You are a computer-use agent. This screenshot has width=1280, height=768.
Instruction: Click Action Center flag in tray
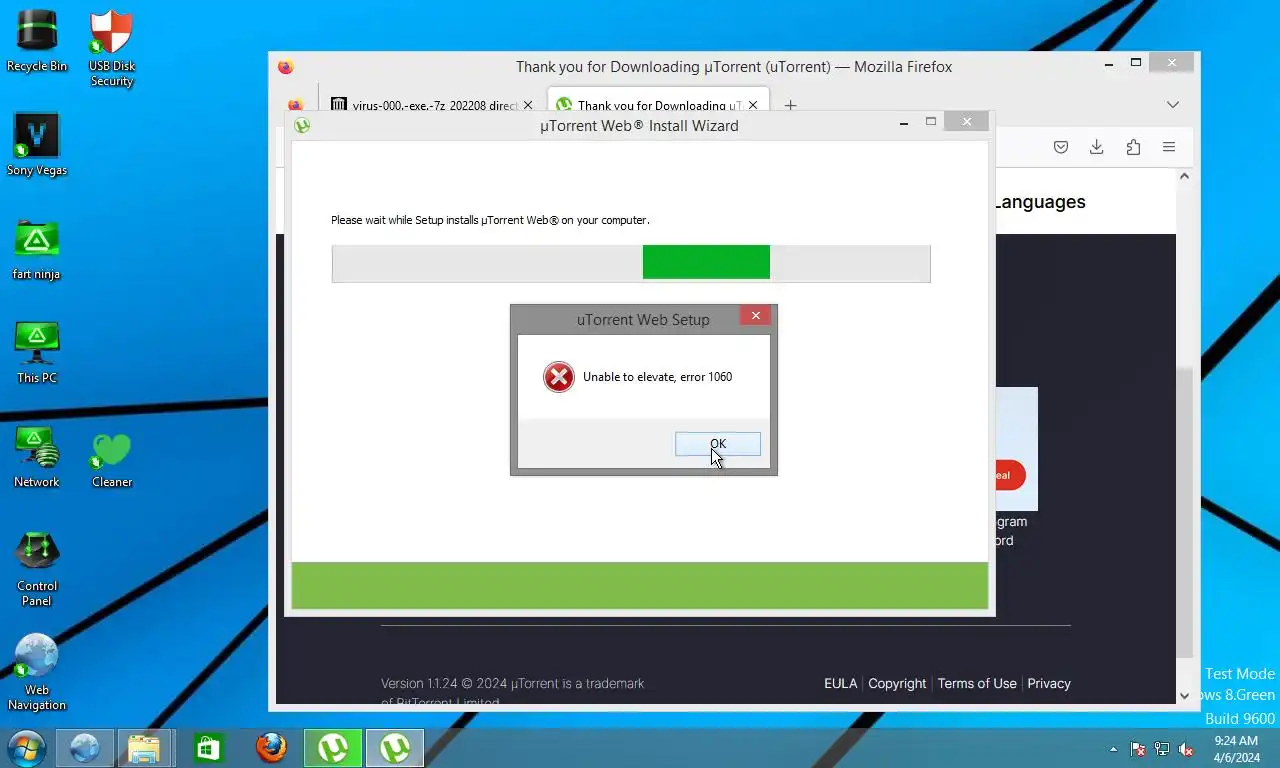coord(1138,749)
